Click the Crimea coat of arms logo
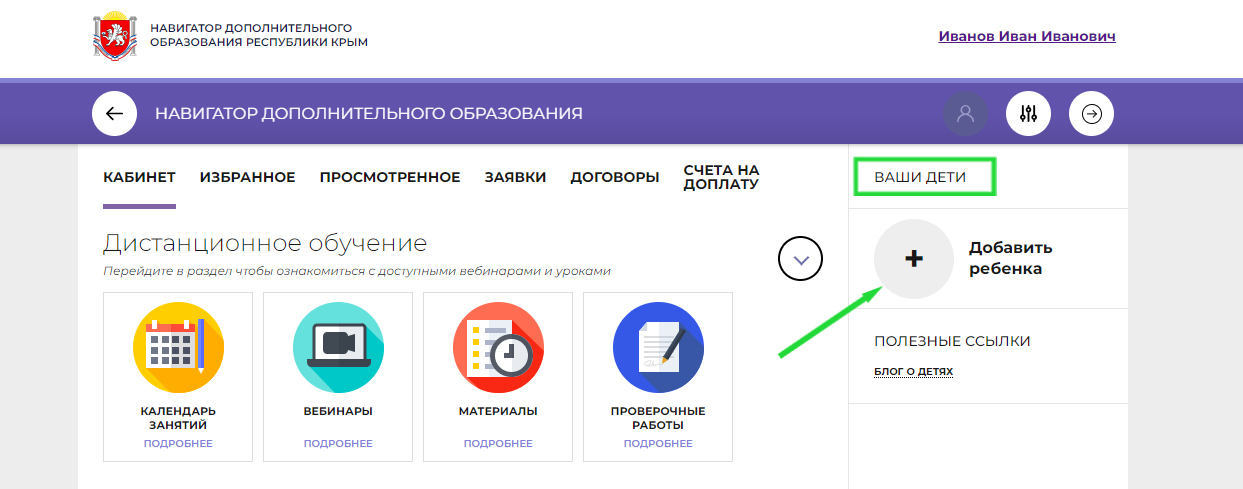The image size is (1243, 489). (x=113, y=35)
